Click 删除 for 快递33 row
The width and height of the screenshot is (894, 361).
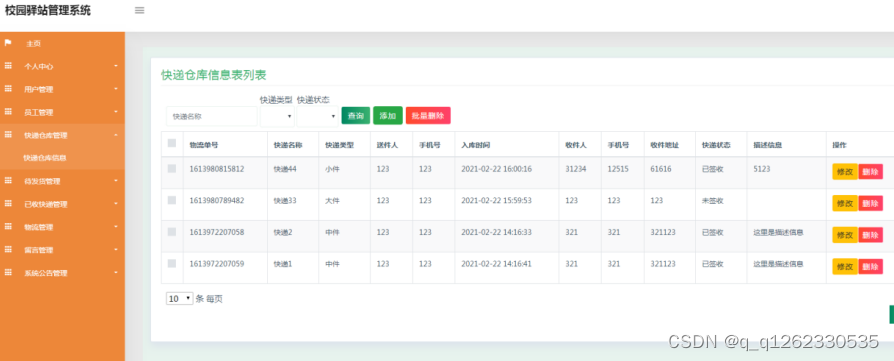pos(871,203)
